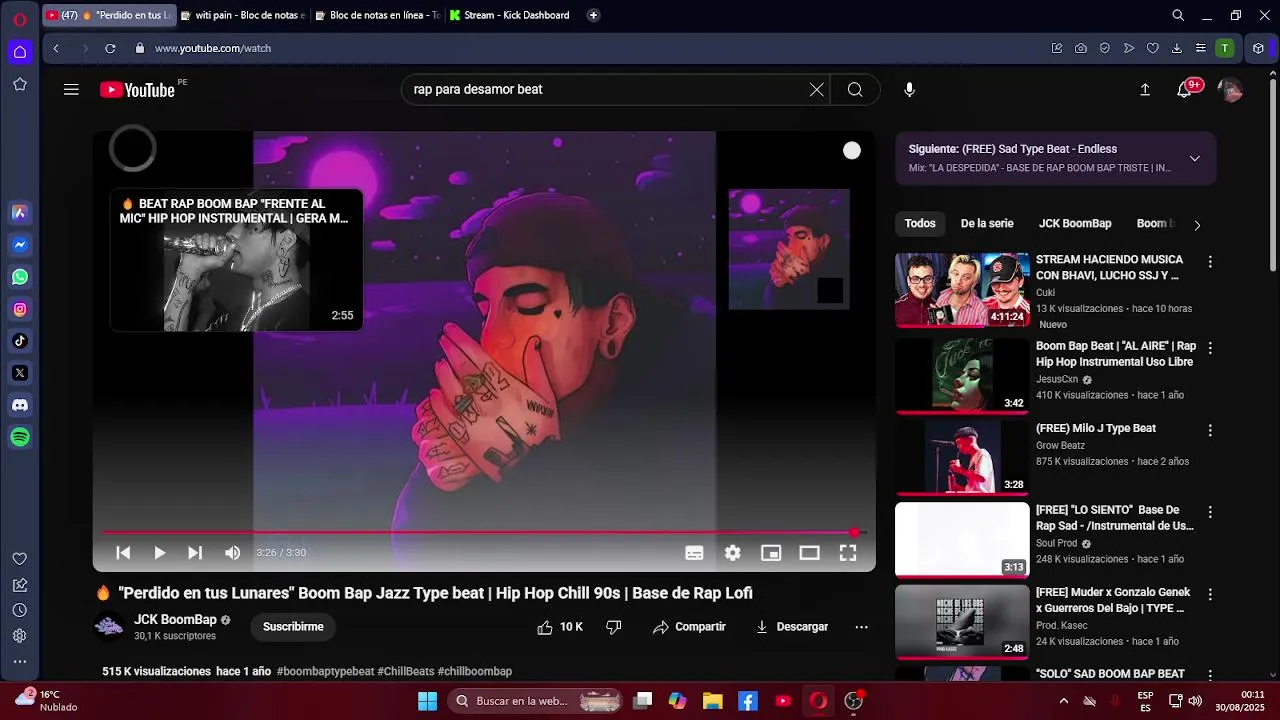Click the voice search microphone icon
Screen dimensions: 1280x720
click(909, 89)
